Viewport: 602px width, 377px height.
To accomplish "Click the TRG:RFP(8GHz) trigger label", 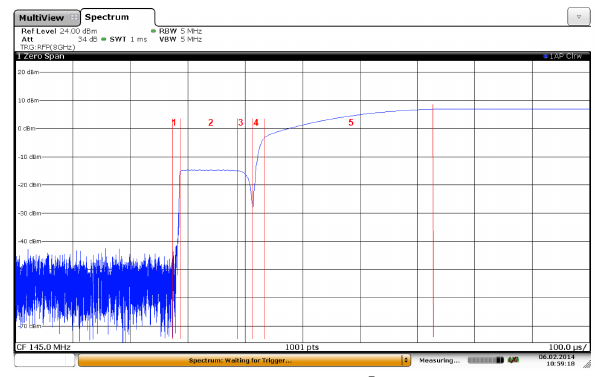I will point(48,47).
